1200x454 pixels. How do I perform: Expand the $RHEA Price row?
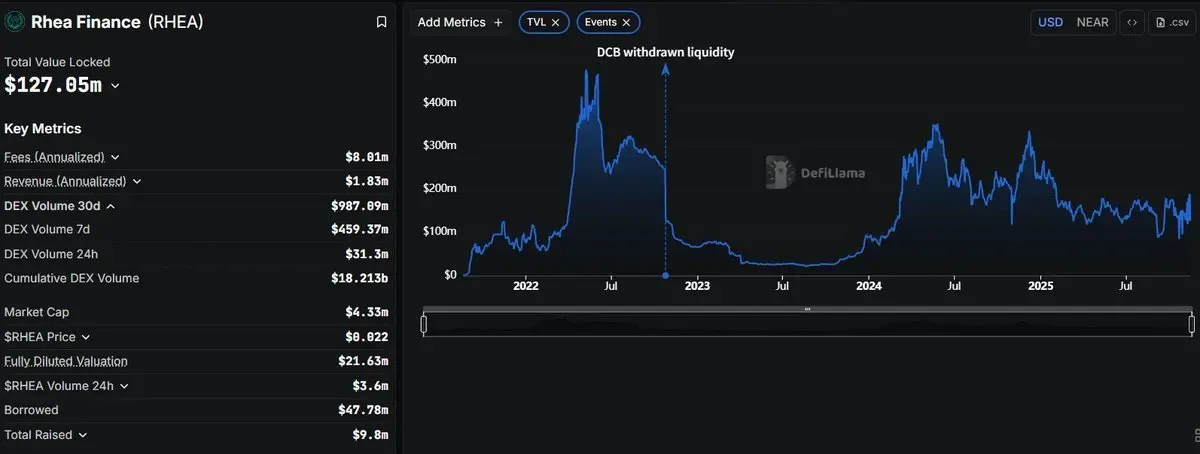[85, 337]
